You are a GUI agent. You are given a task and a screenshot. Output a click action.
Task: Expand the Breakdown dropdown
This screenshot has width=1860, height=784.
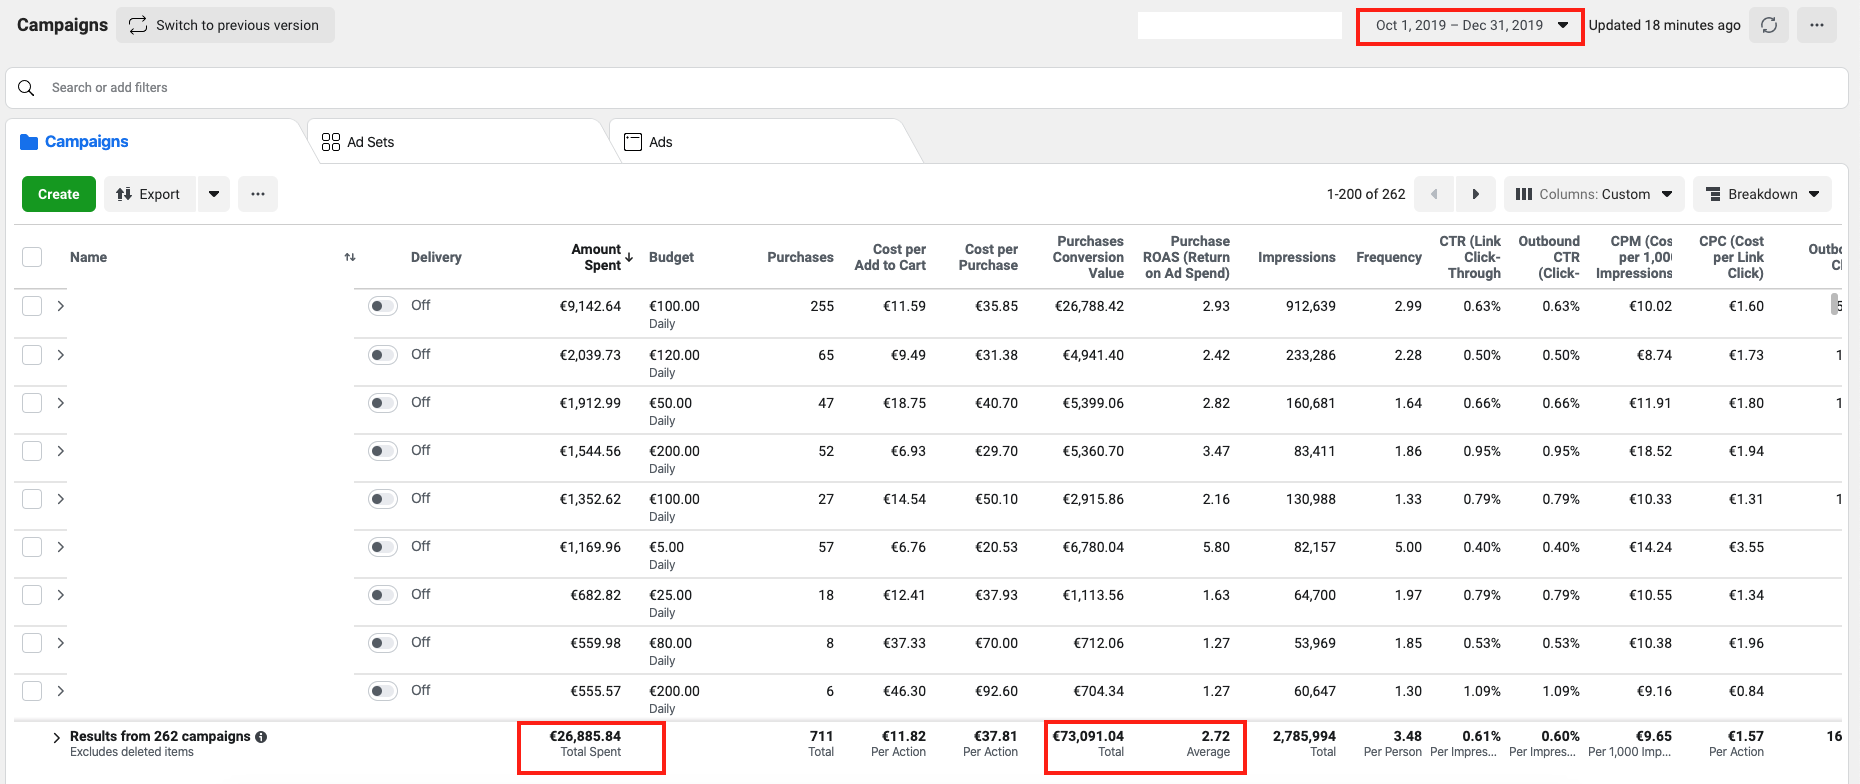click(x=1762, y=194)
